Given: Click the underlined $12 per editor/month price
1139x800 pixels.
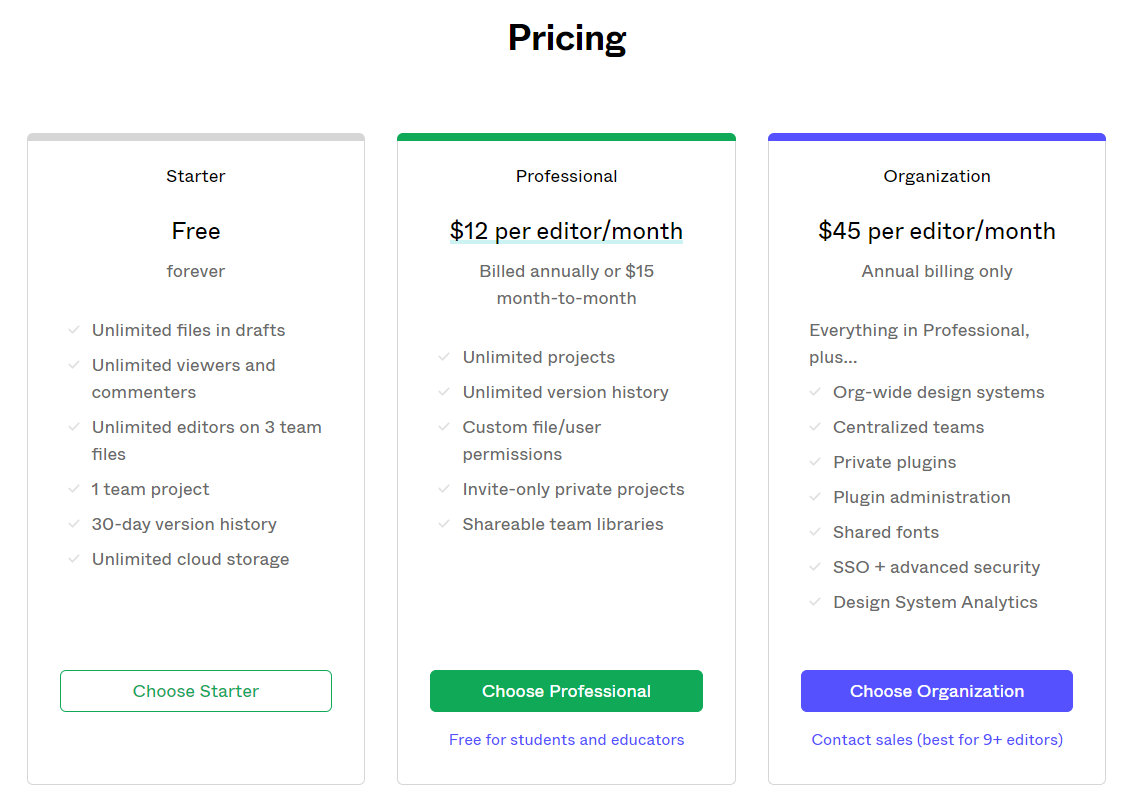Looking at the screenshot, I should (x=566, y=231).
